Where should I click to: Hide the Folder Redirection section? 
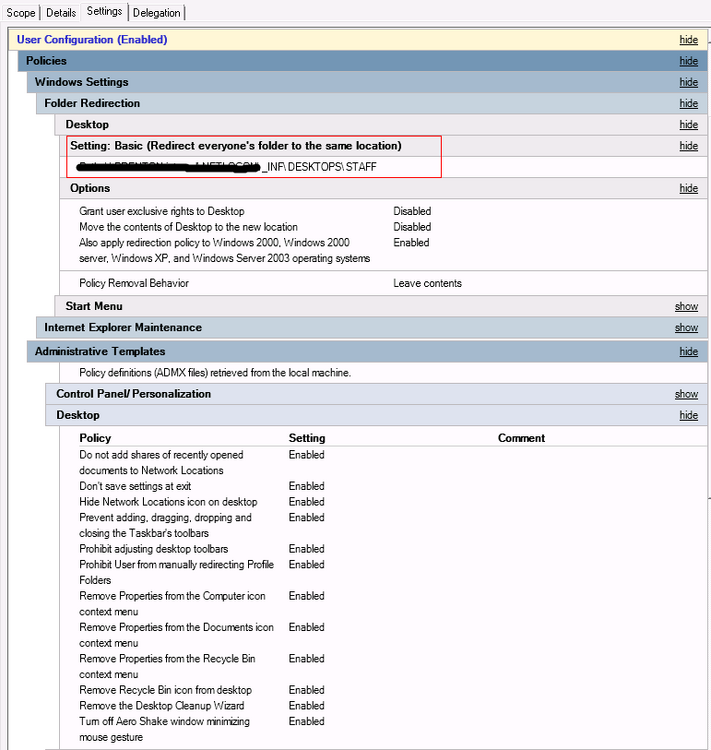click(x=689, y=103)
